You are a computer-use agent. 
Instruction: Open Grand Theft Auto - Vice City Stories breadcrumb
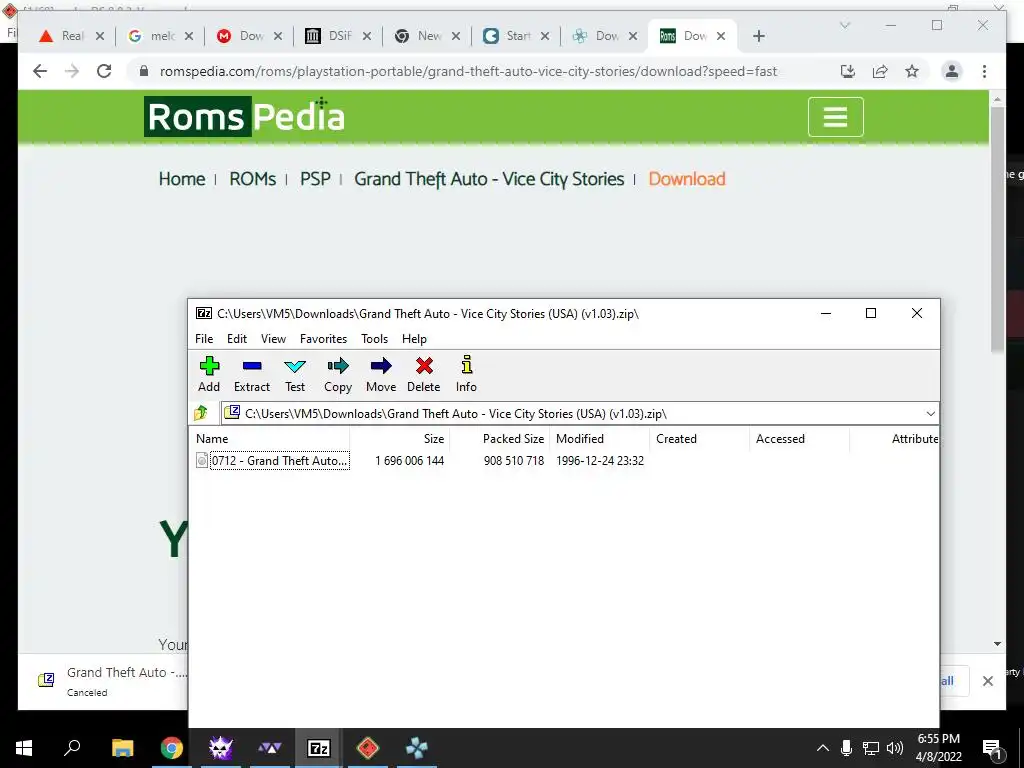[x=489, y=179]
